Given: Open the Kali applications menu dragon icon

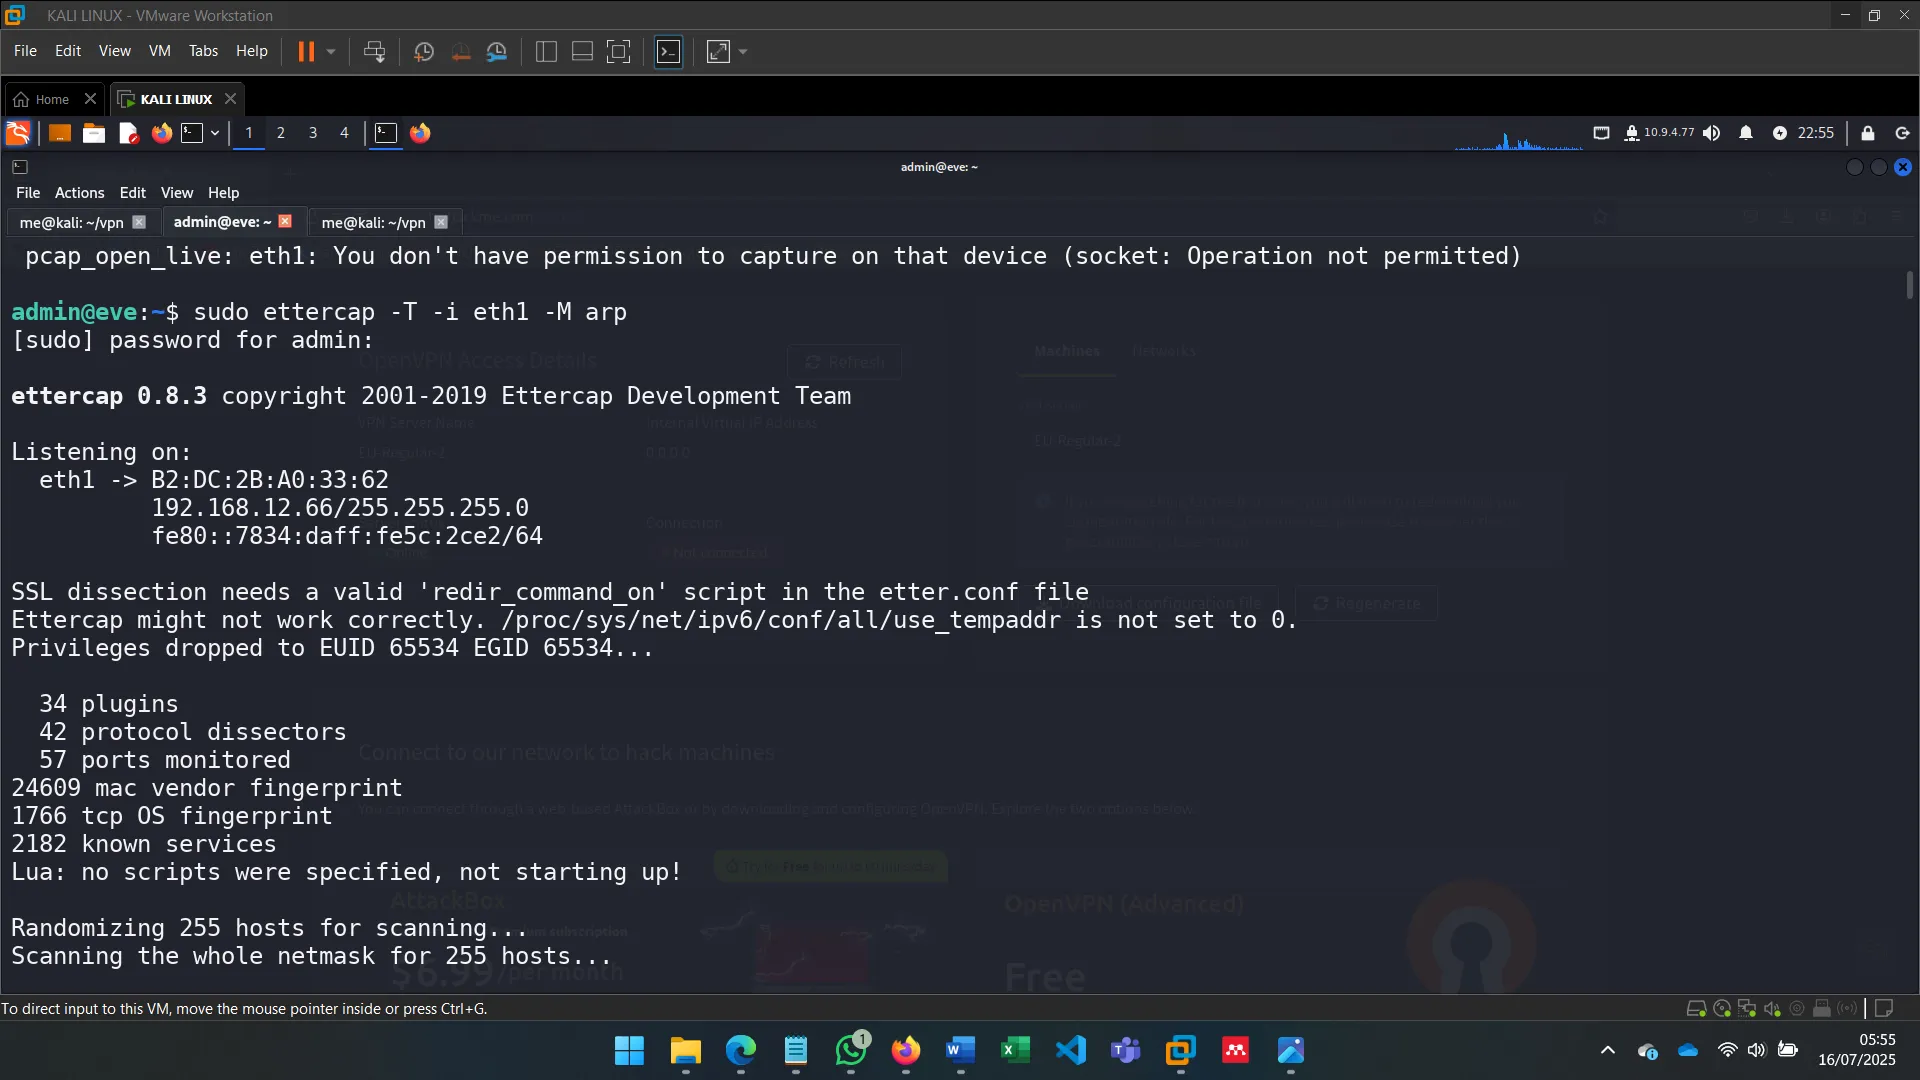Looking at the screenshot, I should [x=17, y=133].
